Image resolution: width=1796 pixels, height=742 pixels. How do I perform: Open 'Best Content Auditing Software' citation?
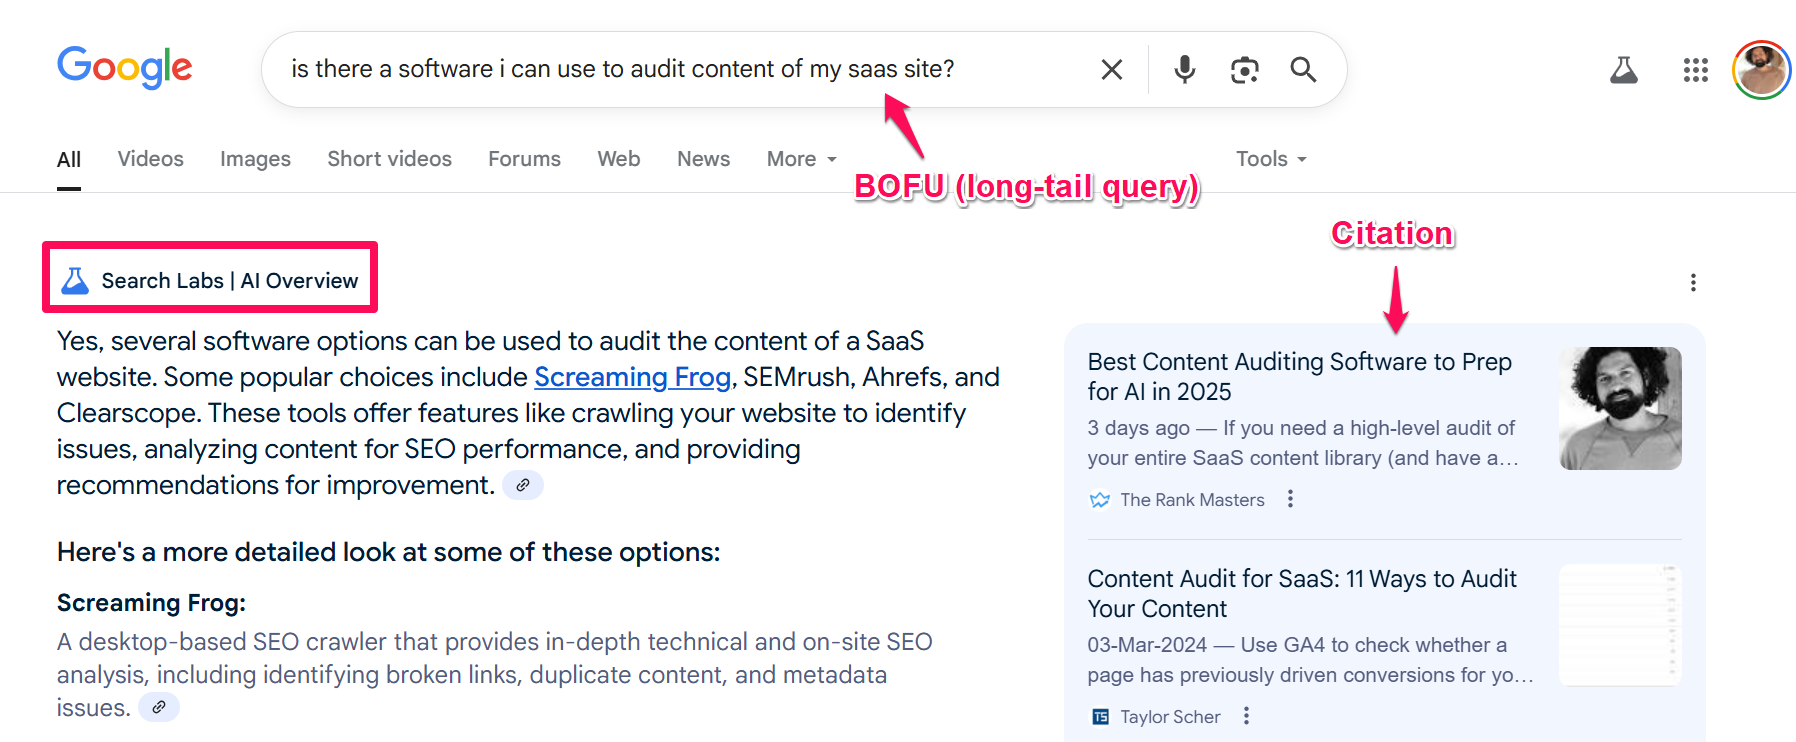1299,377
